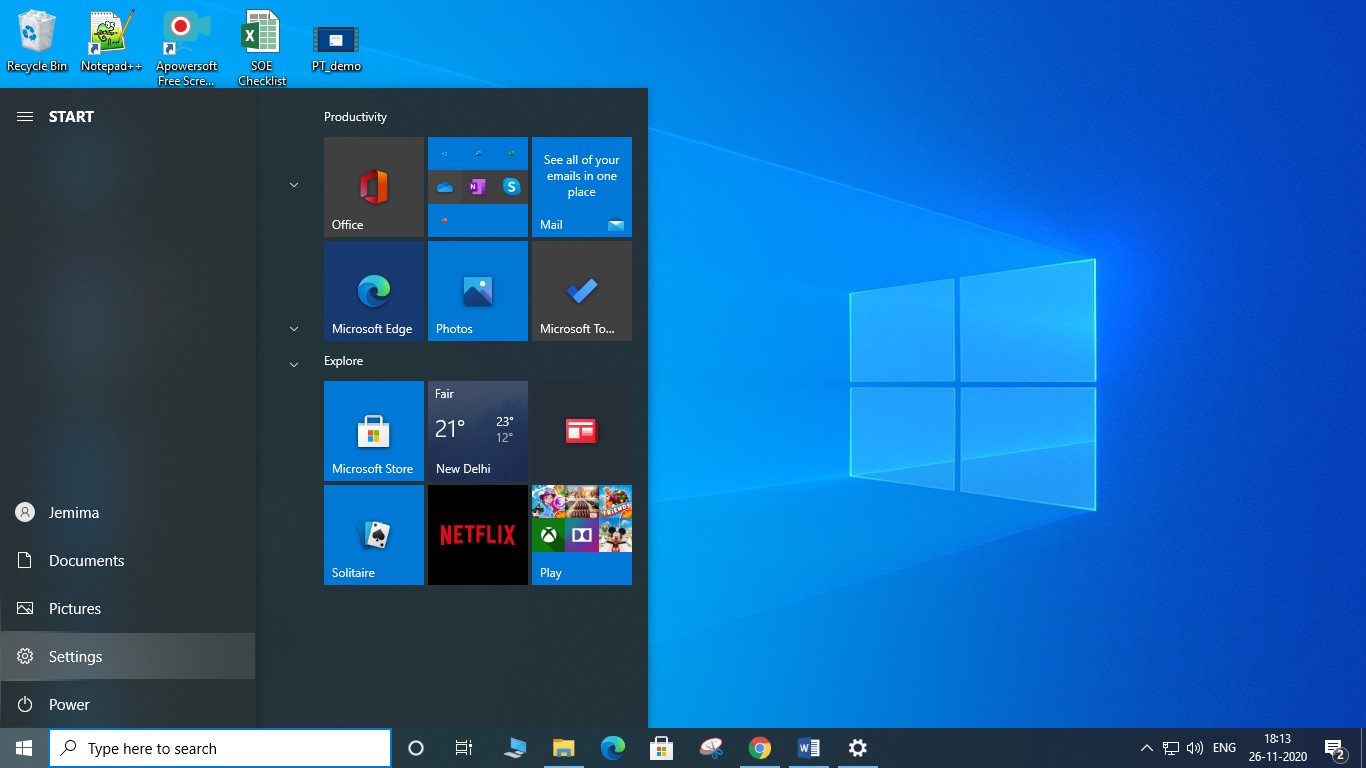Viewport: 1366px width, 768px height.
Task: Open Microsoft Store from the taskbar
Action: click(661, 748)
